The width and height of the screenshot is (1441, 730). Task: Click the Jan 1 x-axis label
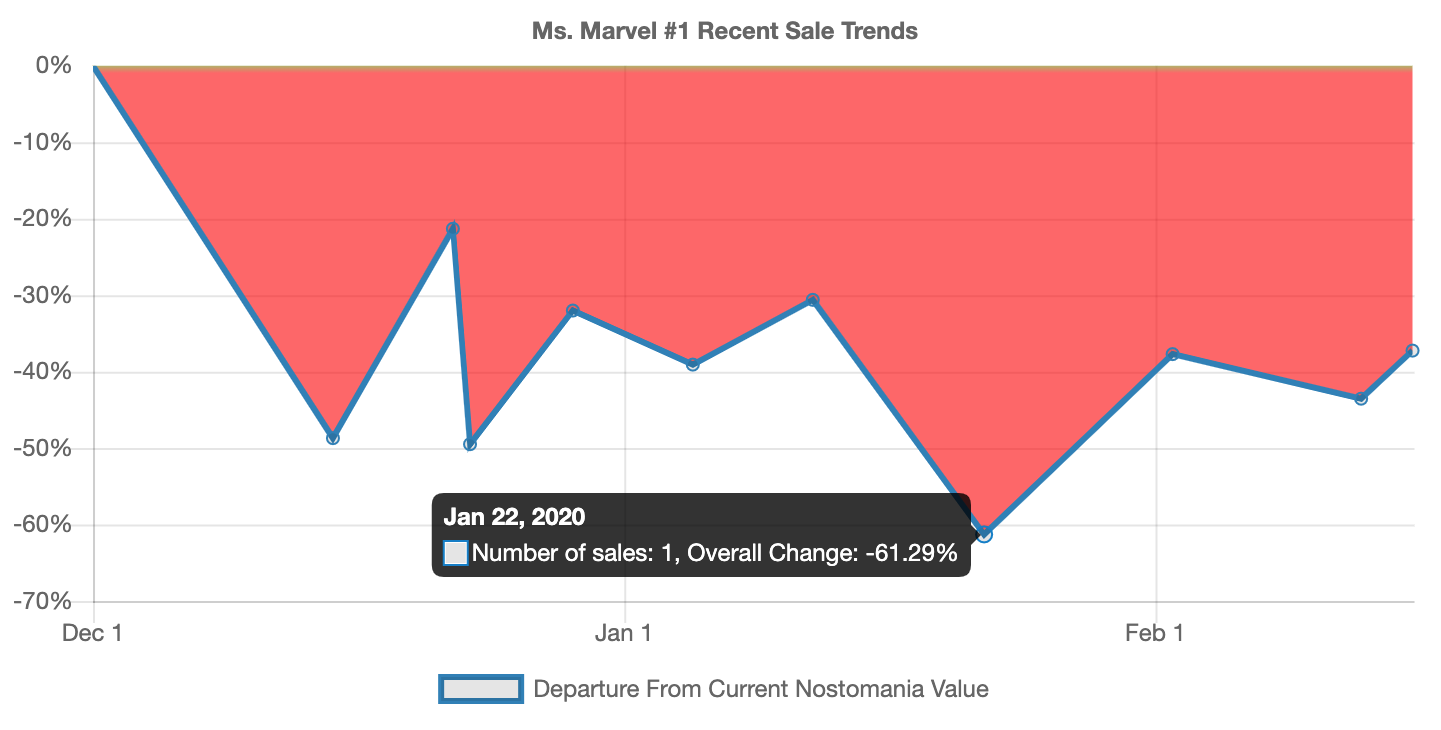624,633
